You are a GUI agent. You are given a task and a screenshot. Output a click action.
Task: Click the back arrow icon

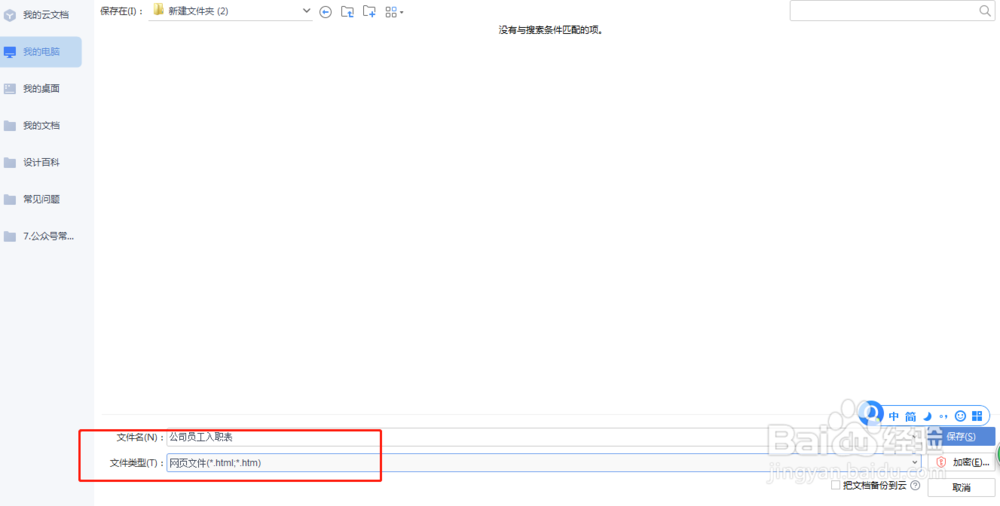325,12
